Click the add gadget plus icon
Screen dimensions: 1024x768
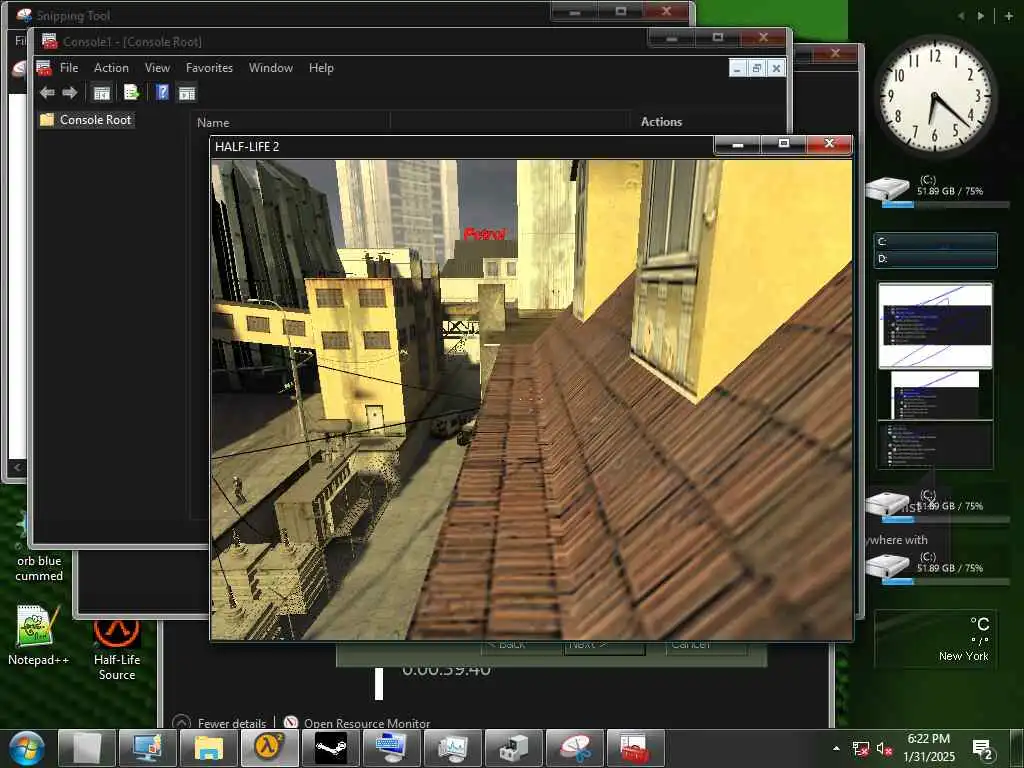coord(1008,16)
